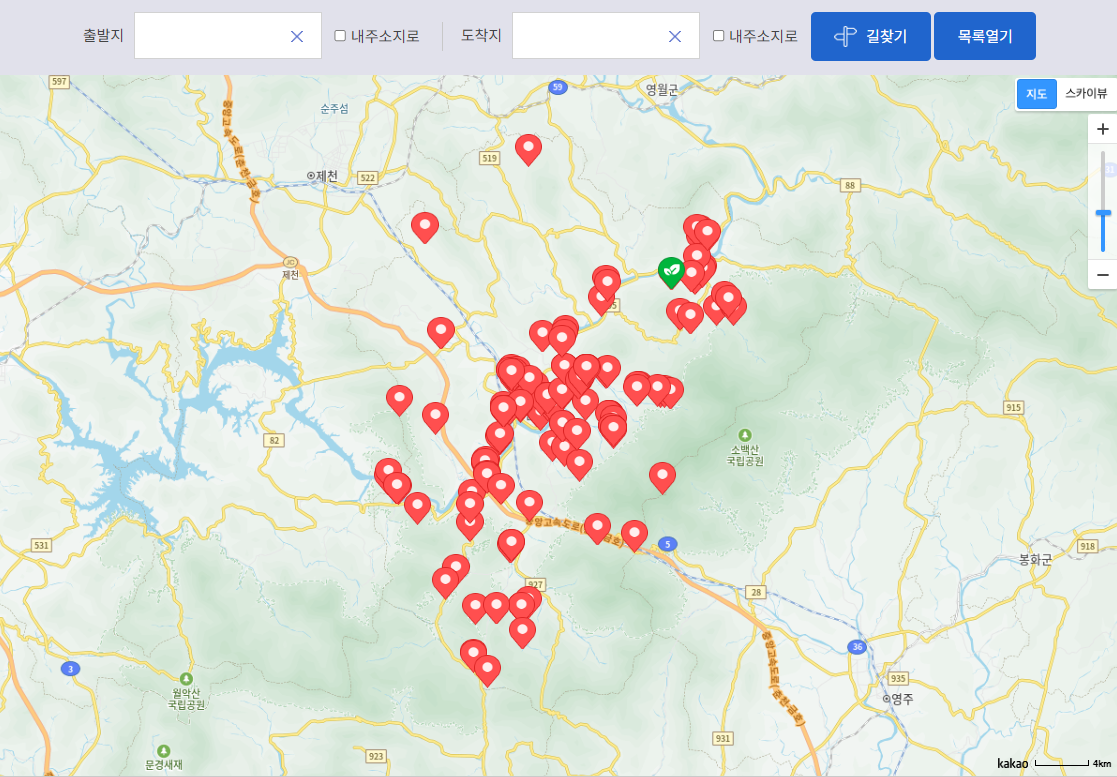Click the 도착지 input field
1117x777 pixels.
(606, 36)
